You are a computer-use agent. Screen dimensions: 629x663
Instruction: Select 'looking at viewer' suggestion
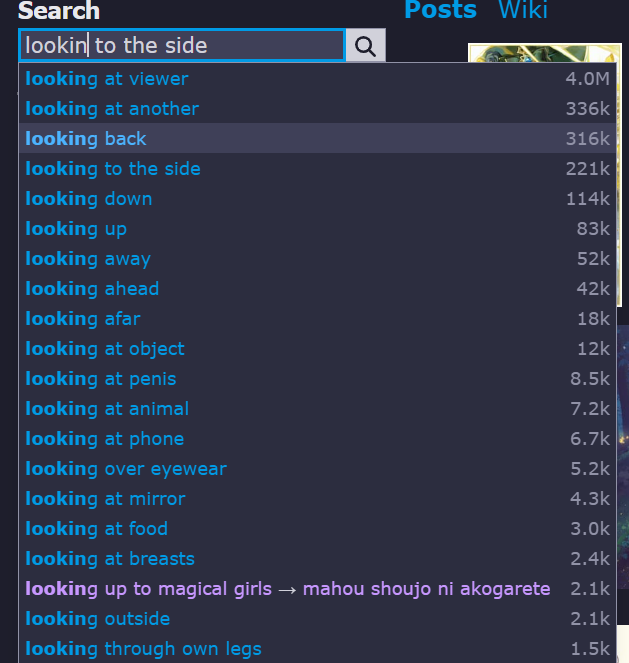pyautogui.click(x=317, y=79)
